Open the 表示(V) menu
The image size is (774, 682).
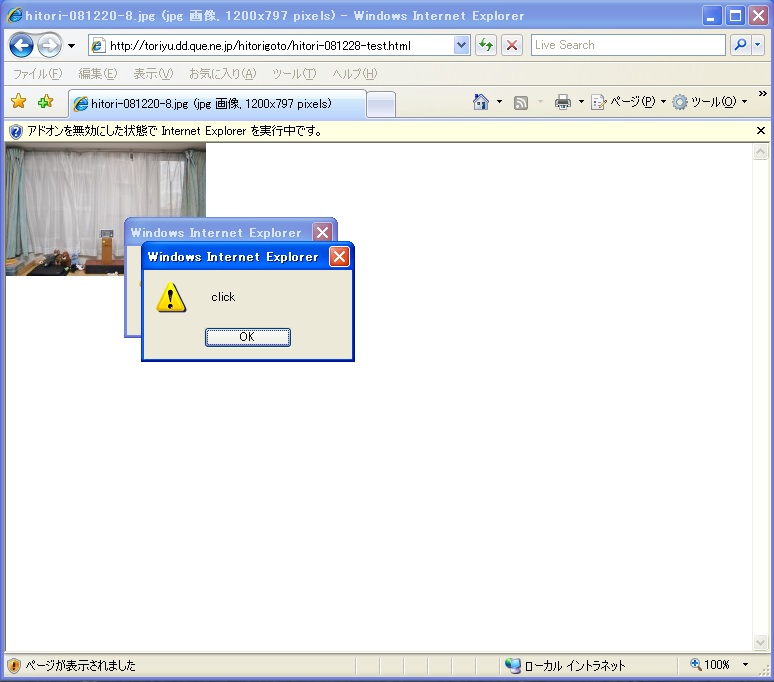[x=153, y=74]
